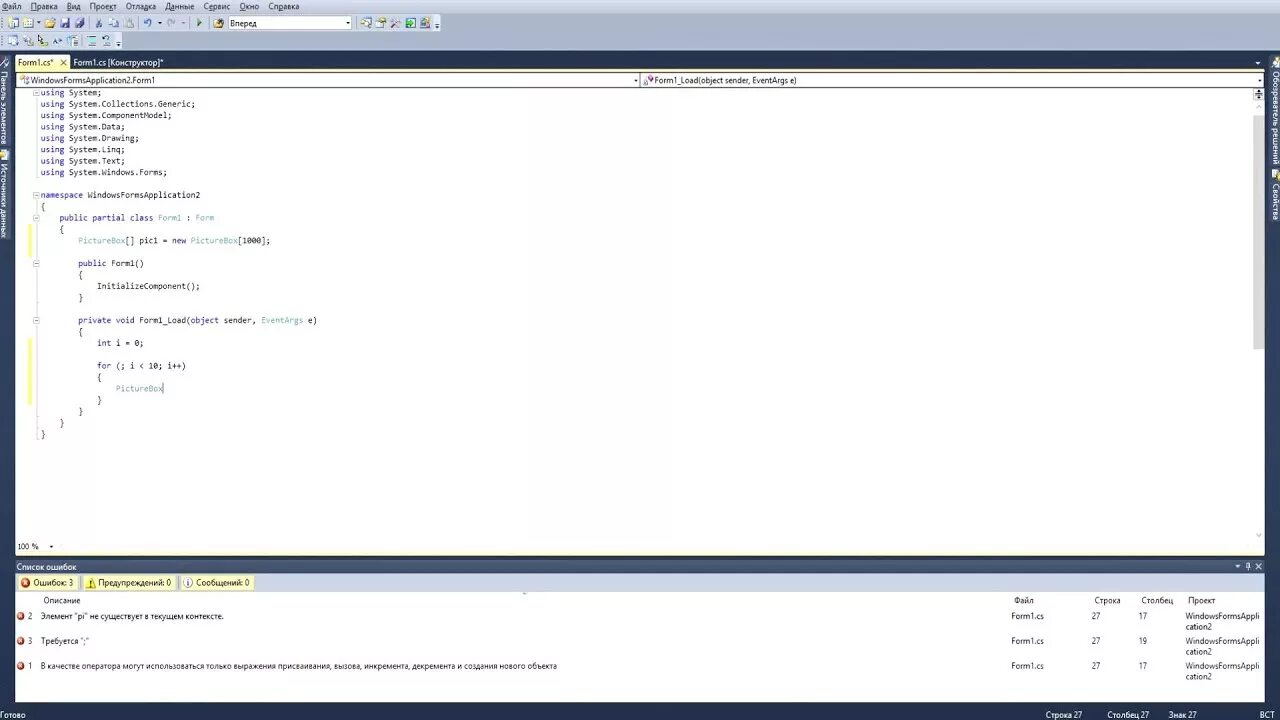Click the icon left of Вперед combo box
The image size is (1280, 720).
pos(218,23)
